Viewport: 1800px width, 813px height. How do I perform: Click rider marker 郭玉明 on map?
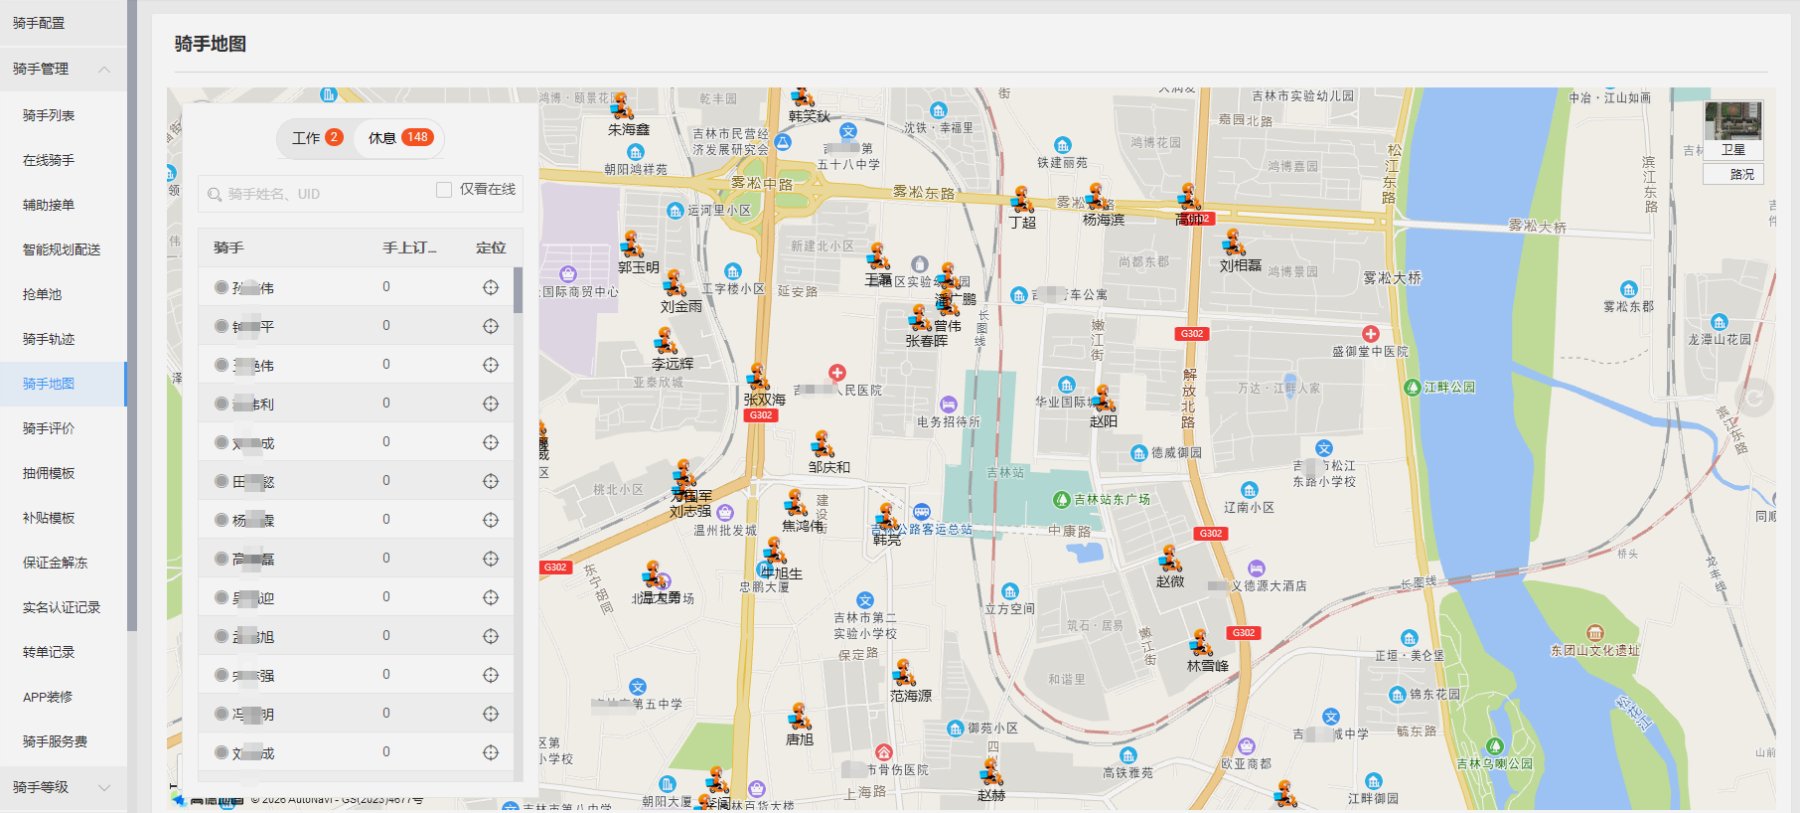(632, 245)
